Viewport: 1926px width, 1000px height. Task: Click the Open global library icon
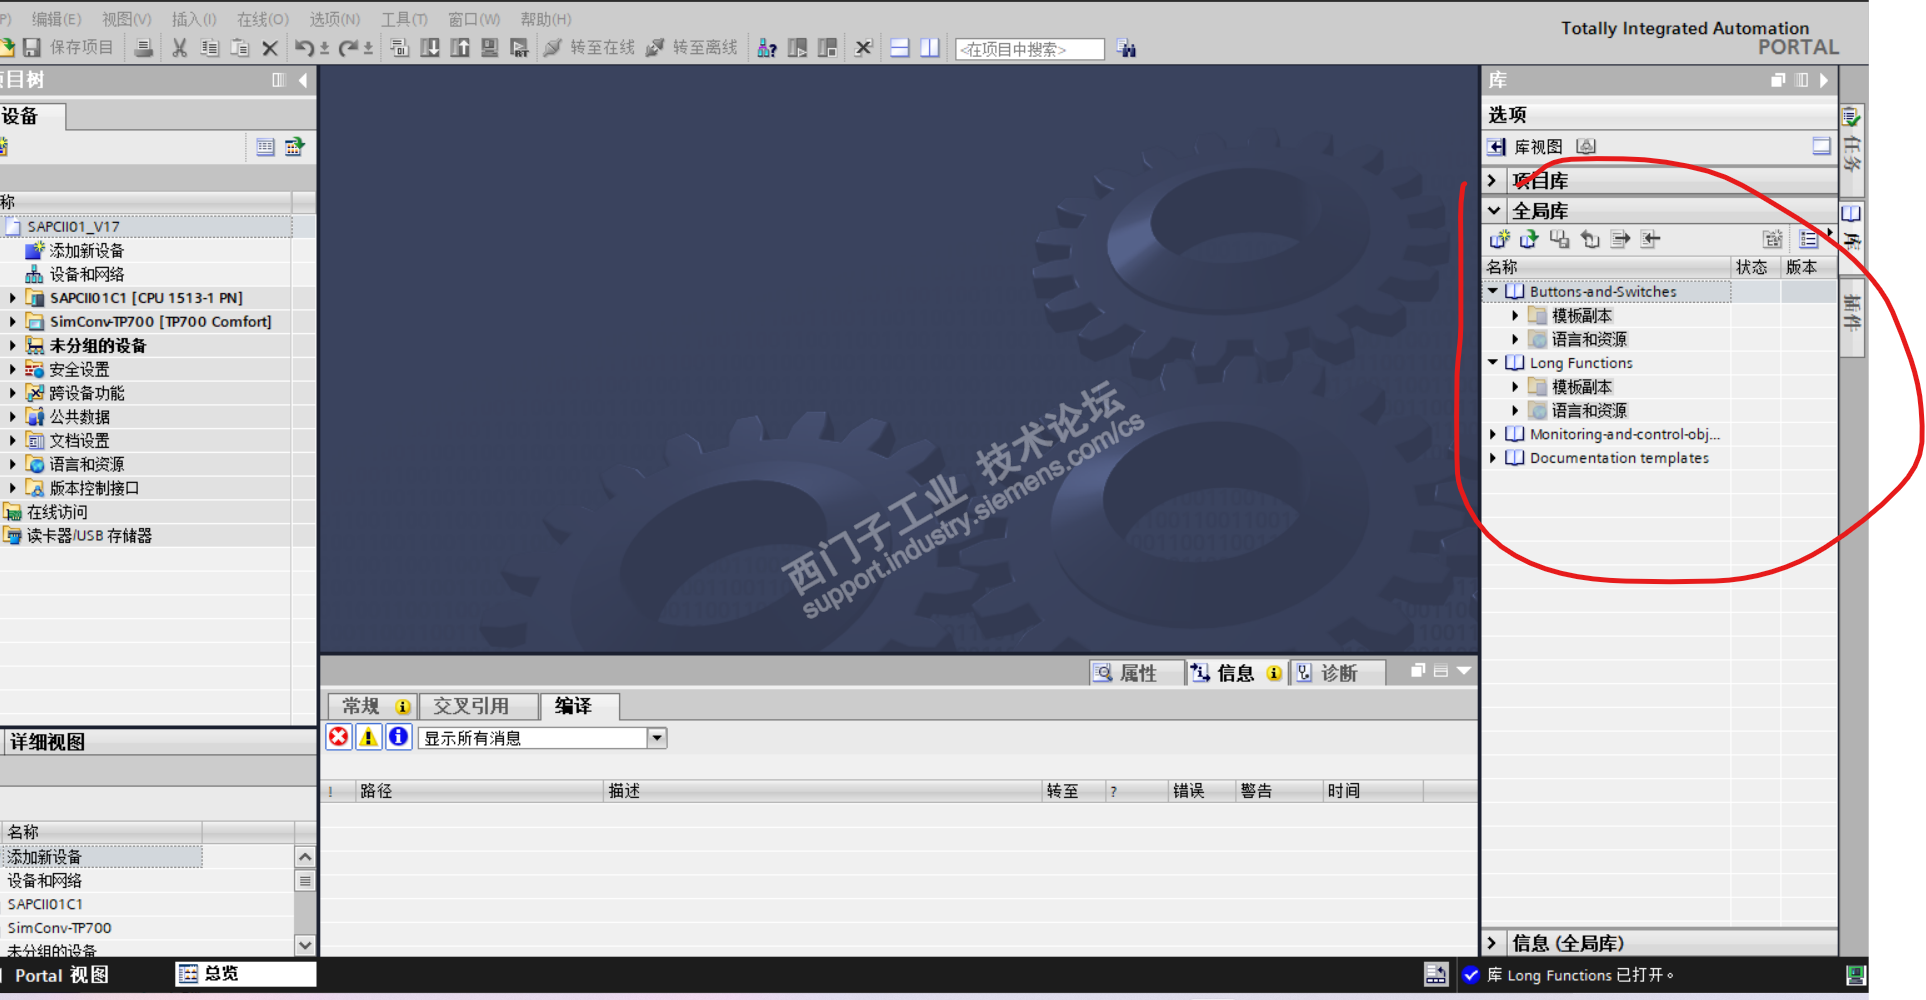coord(1529,239)
